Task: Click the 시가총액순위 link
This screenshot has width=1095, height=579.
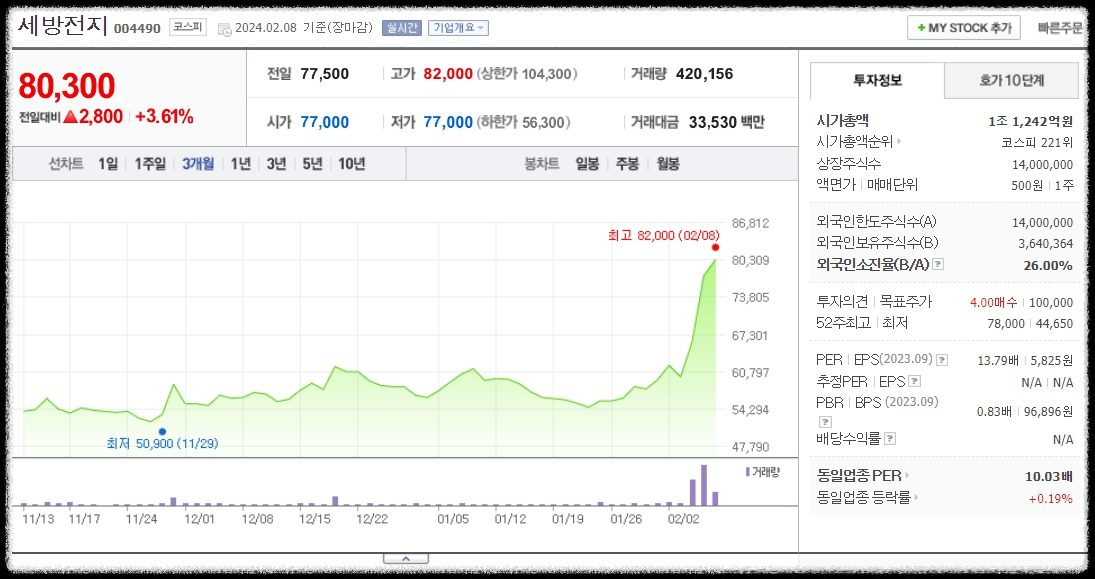Action: [855, 142]
